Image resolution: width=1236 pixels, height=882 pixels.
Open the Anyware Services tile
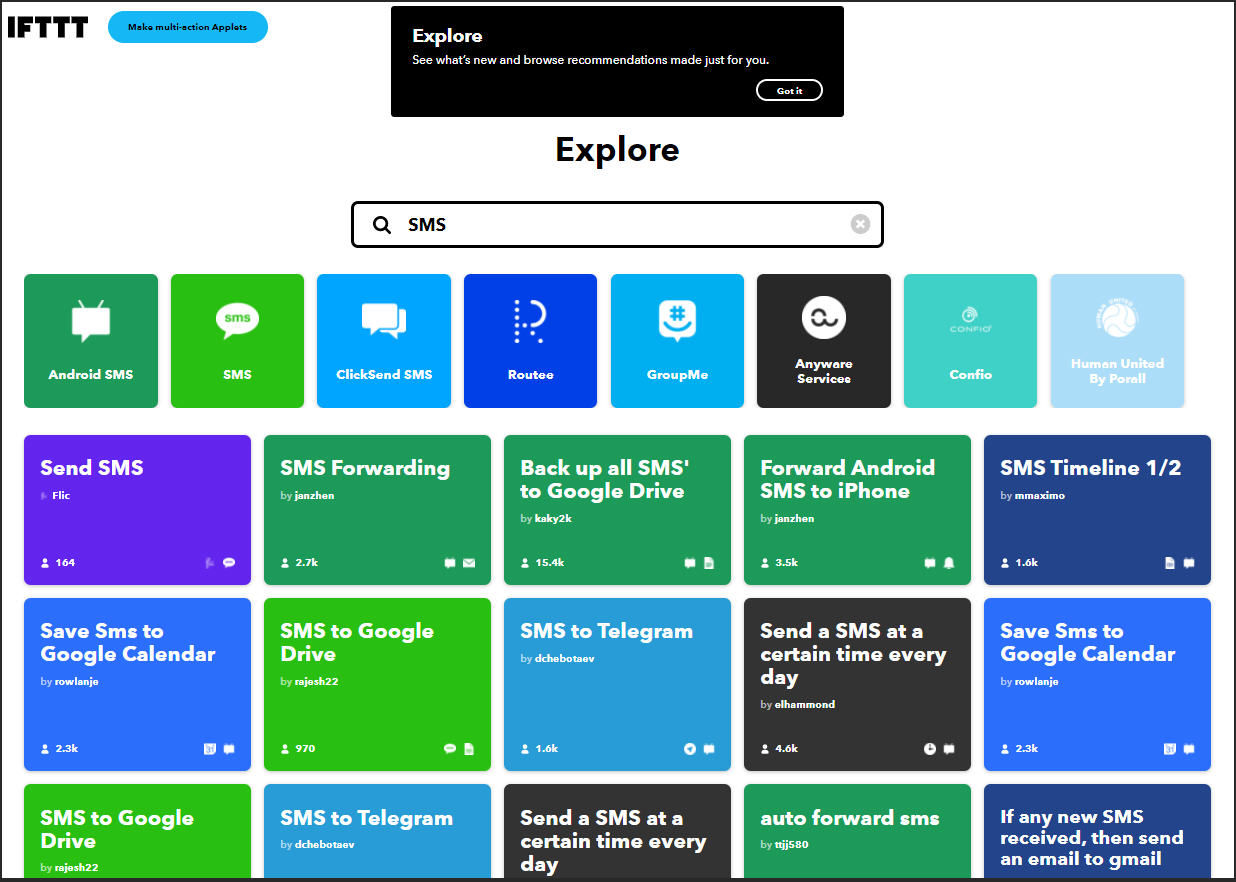click(824, 341)
